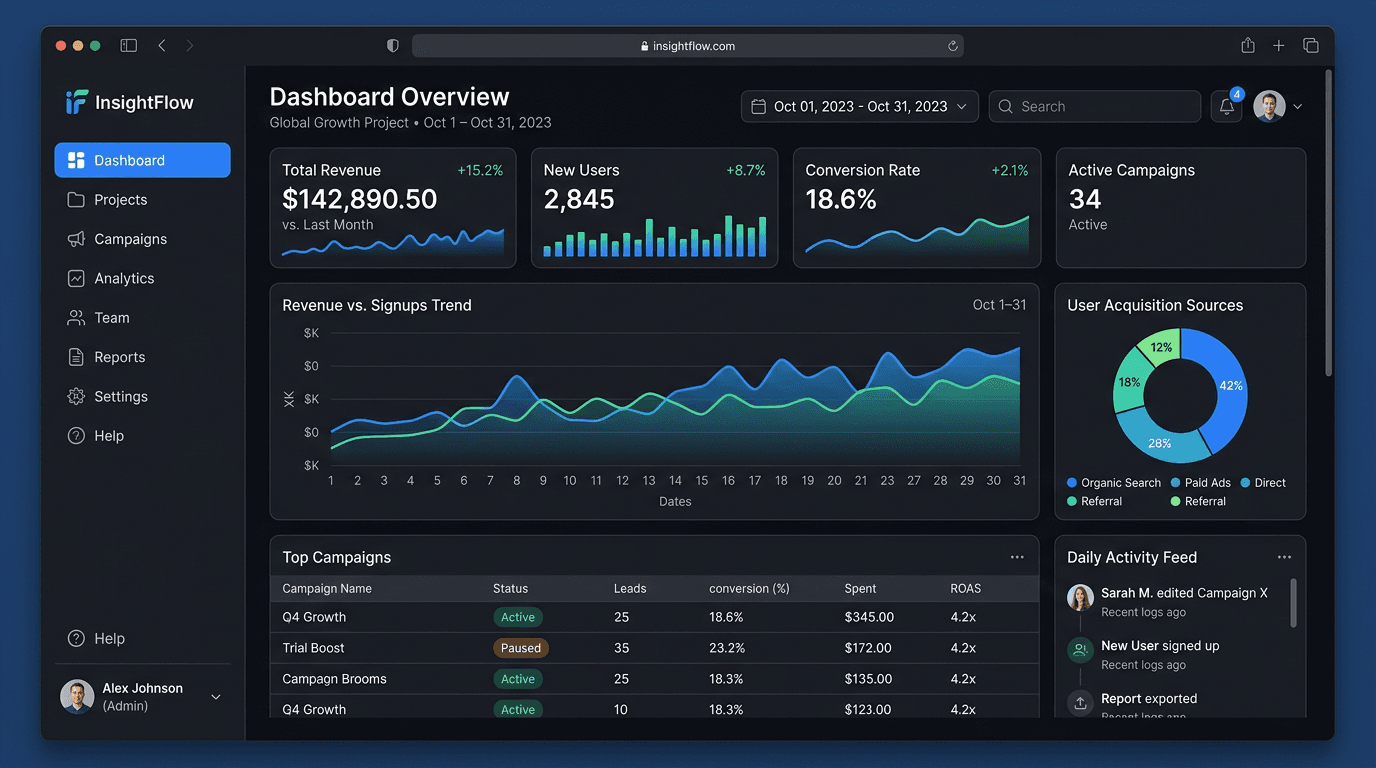Open the Top Campaigns overflow menu
1376x768 pixels.
1017,556
